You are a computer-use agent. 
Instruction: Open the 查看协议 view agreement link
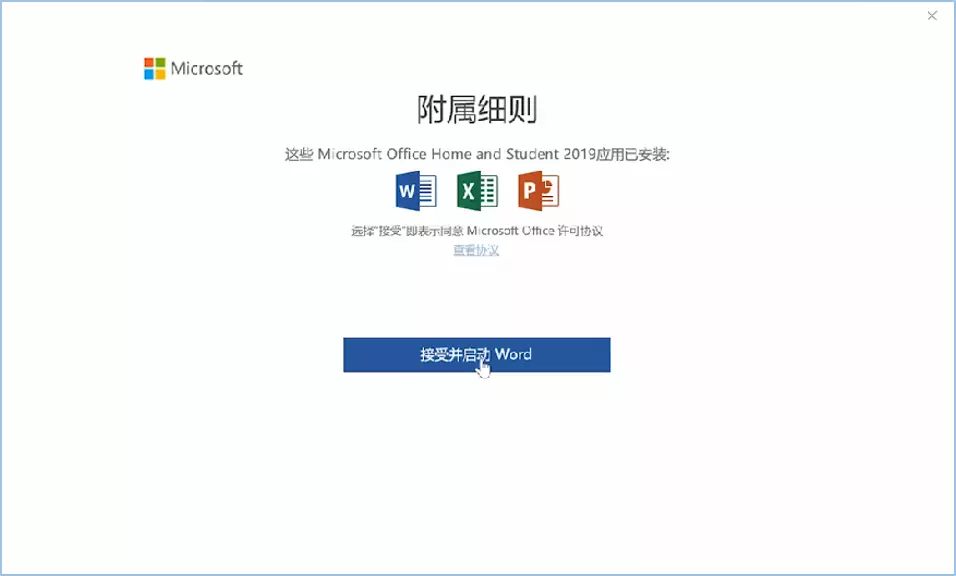point(476,250)
